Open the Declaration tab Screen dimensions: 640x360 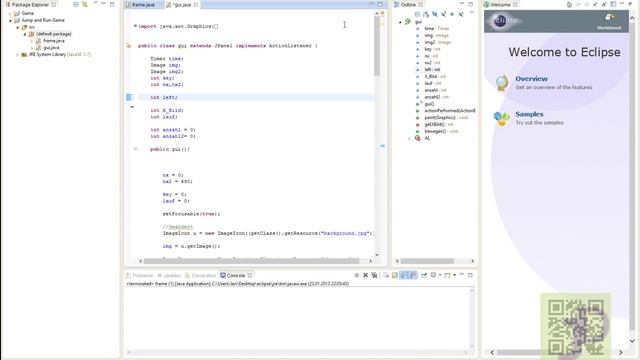tap(200, 276)
